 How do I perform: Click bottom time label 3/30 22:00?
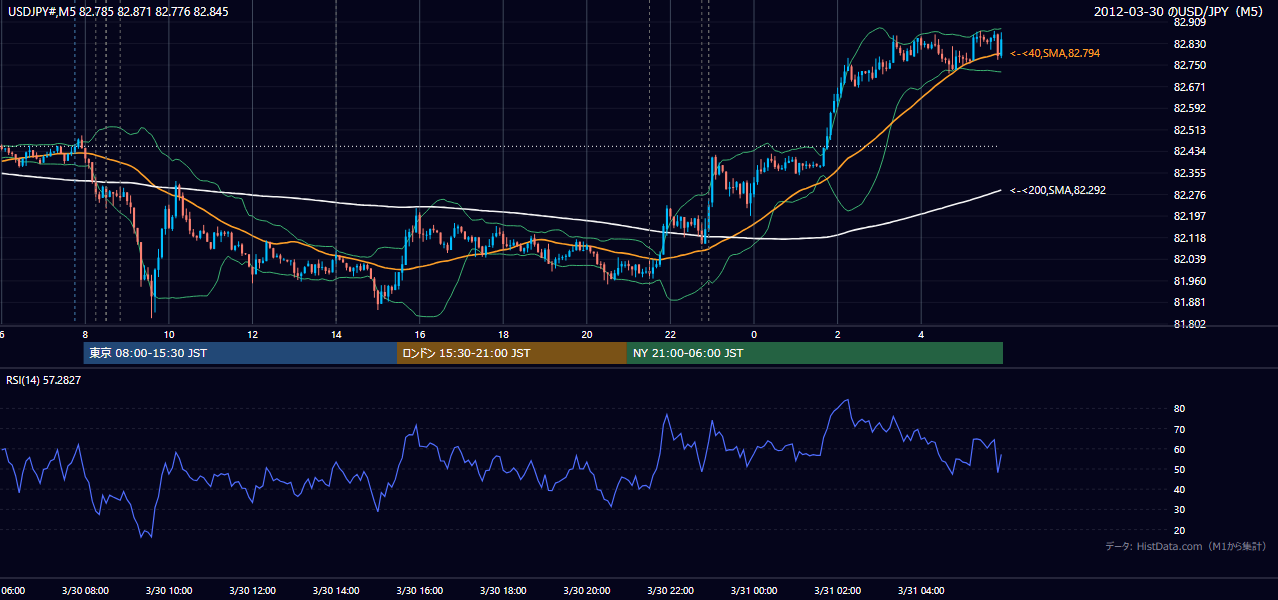coord(669,591)
